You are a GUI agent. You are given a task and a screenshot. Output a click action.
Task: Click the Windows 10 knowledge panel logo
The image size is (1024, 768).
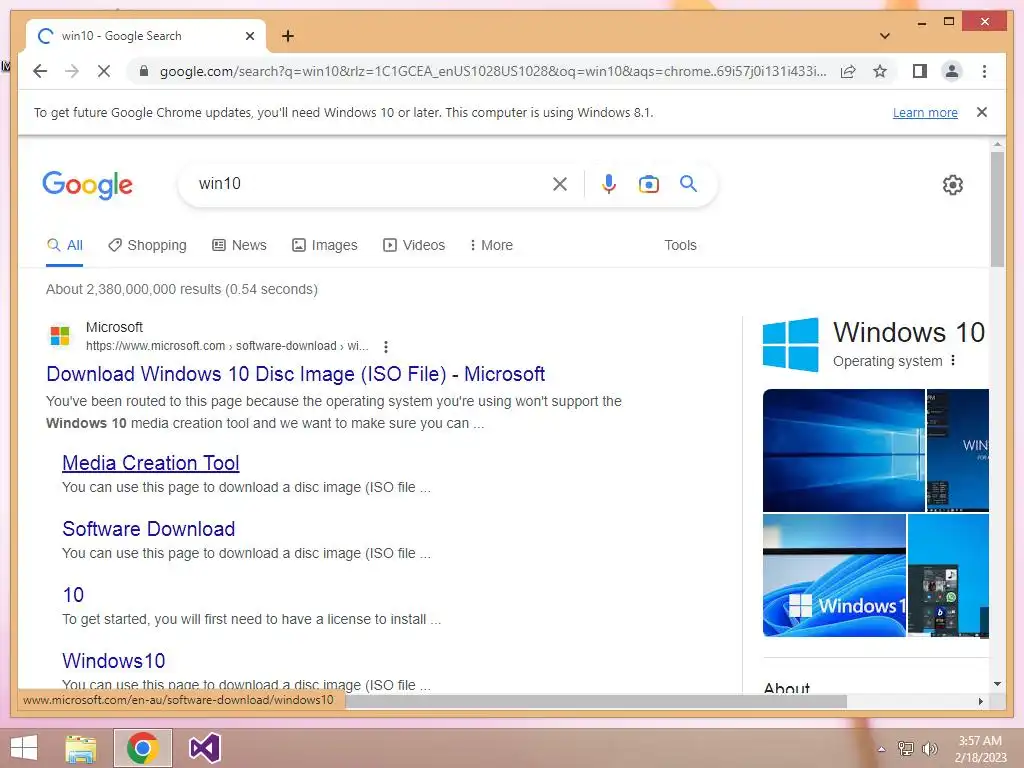pyautogui.click(x=790, y=344)
